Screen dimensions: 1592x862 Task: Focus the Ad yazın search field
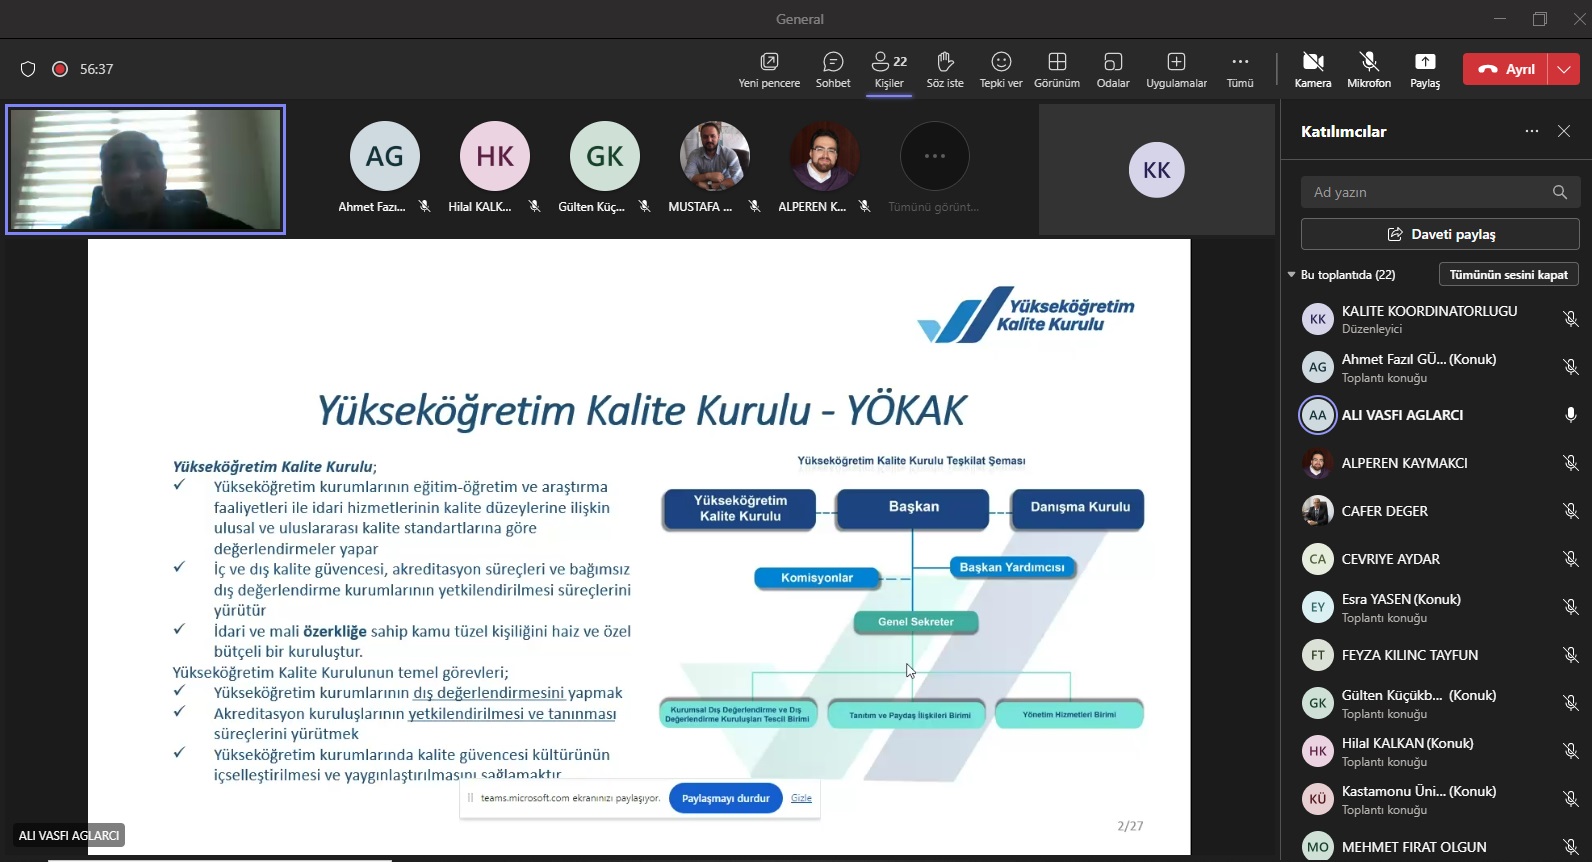click(1440, 192)
